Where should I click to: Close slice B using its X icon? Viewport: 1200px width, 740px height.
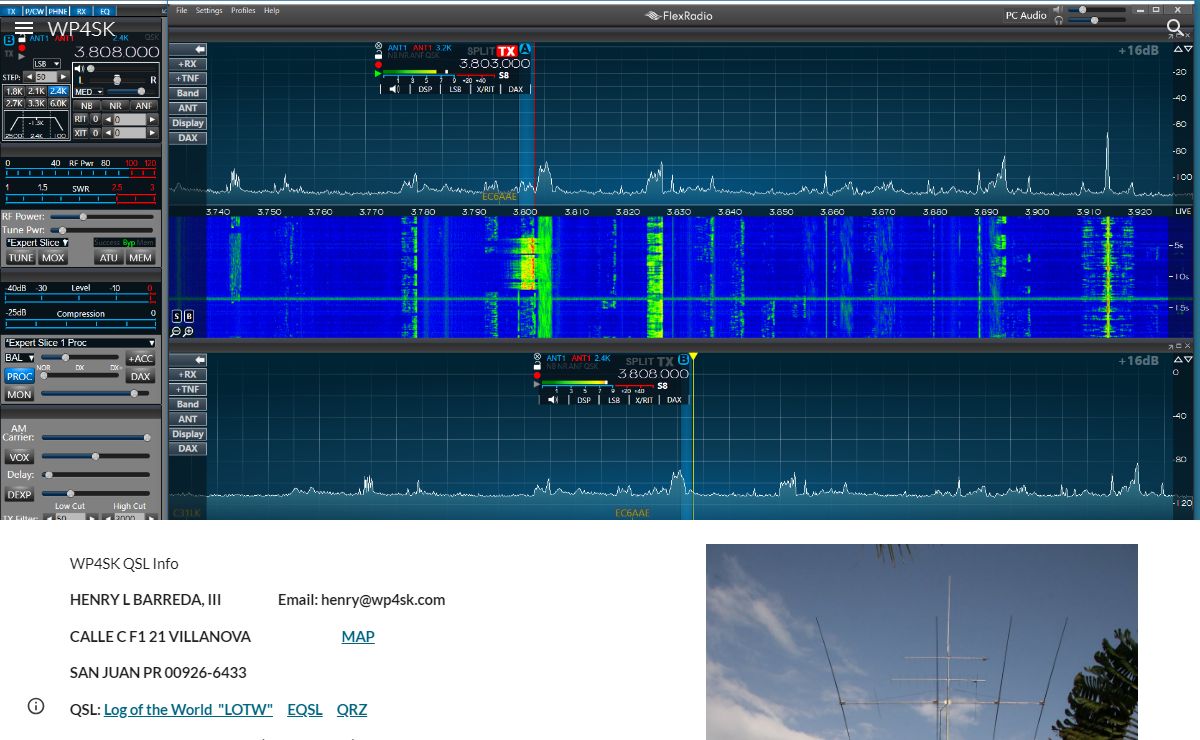[537, 357]
